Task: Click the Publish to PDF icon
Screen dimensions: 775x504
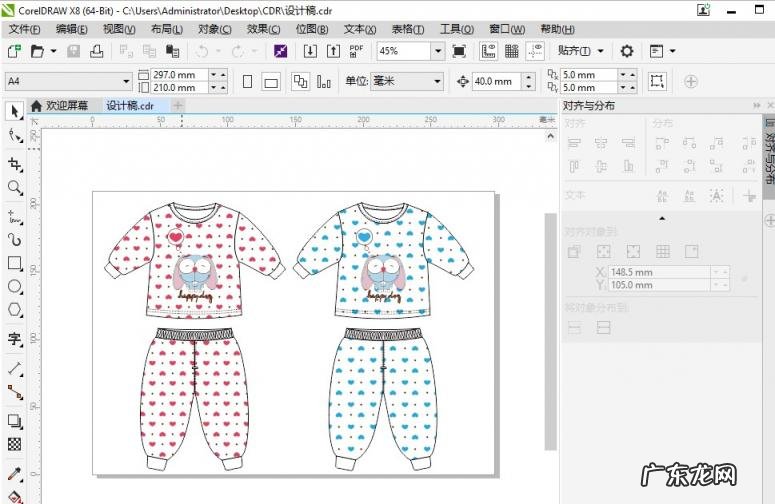Action: [357, 51]
